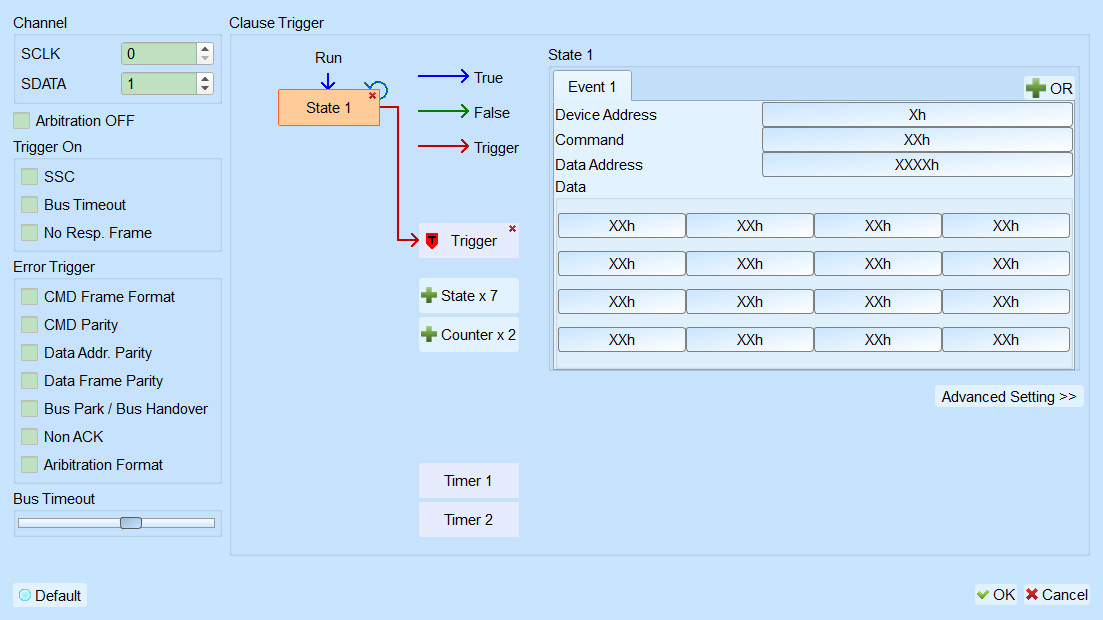The image size is (1103, 620).
Task: Click the red X Cancel icon
Action: (x=1031, y=595)
